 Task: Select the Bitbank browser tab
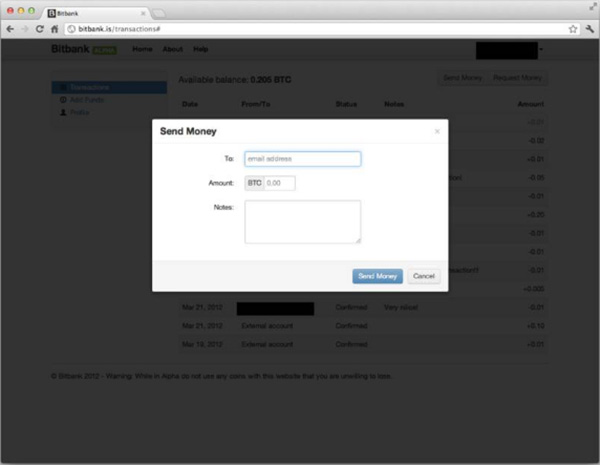[x=95, y=13]
